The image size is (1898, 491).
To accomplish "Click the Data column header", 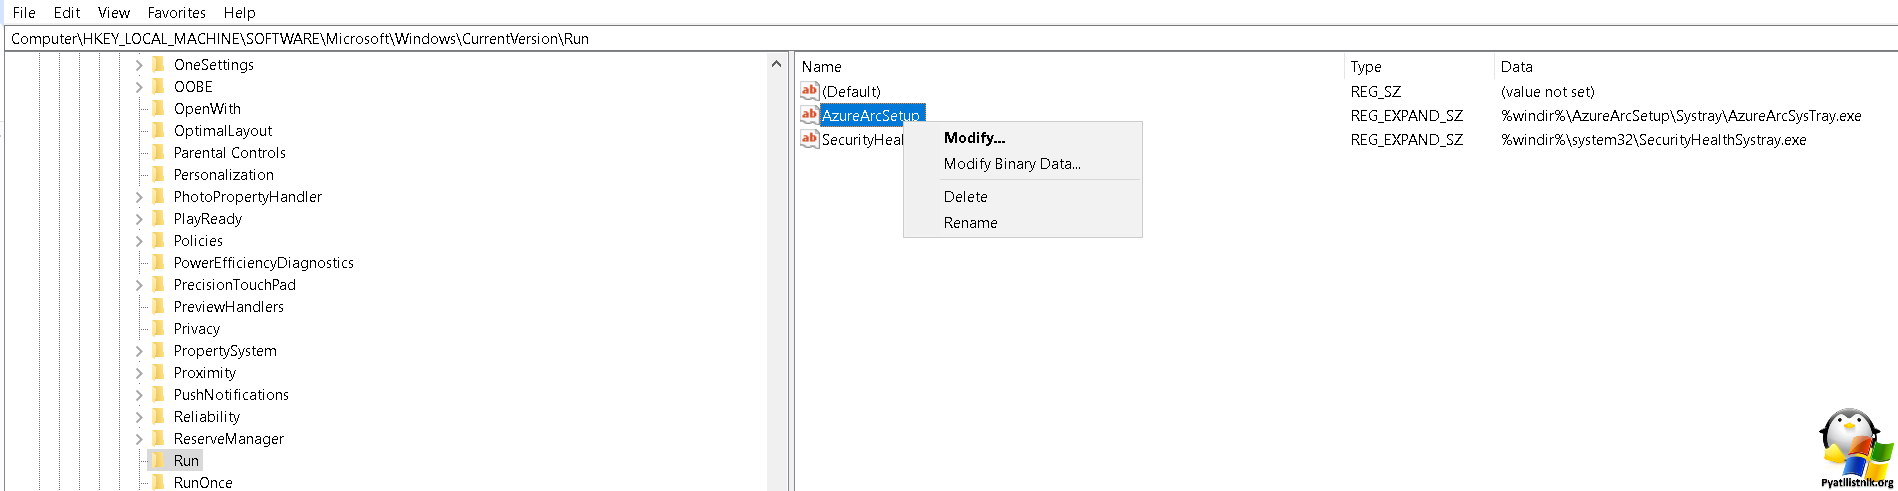I will tap(1516, 67).
